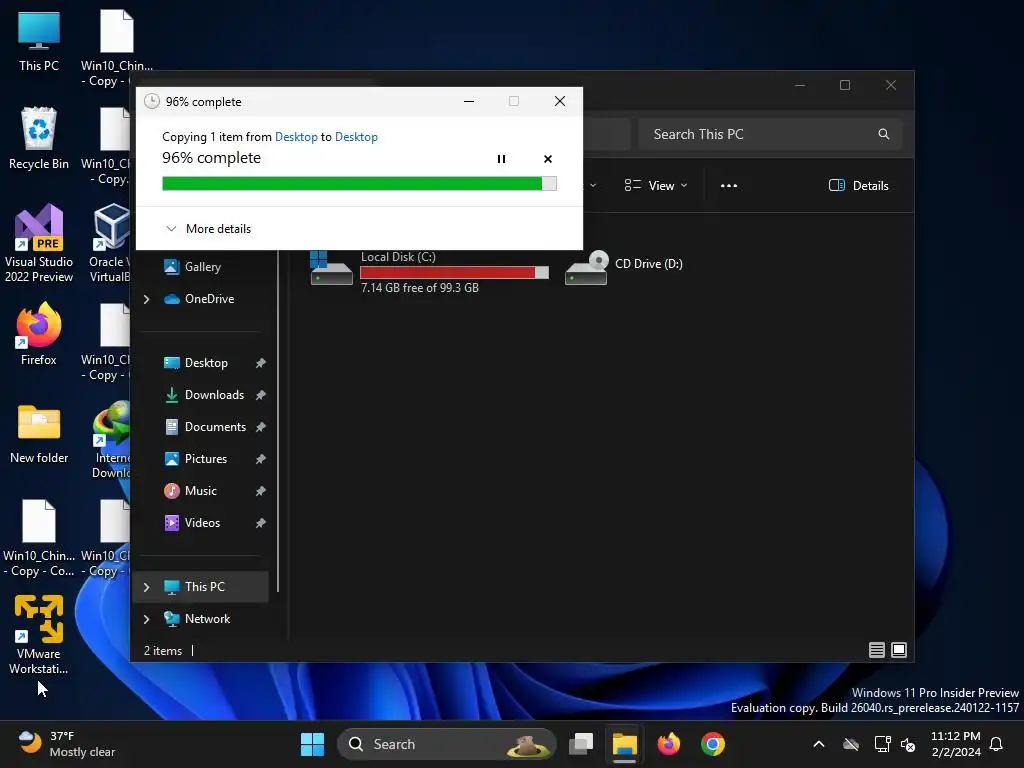This screenshot has height=768, width=1024.
Task: Click the 2 items status bar text
Action: click(x=163, y=650)
